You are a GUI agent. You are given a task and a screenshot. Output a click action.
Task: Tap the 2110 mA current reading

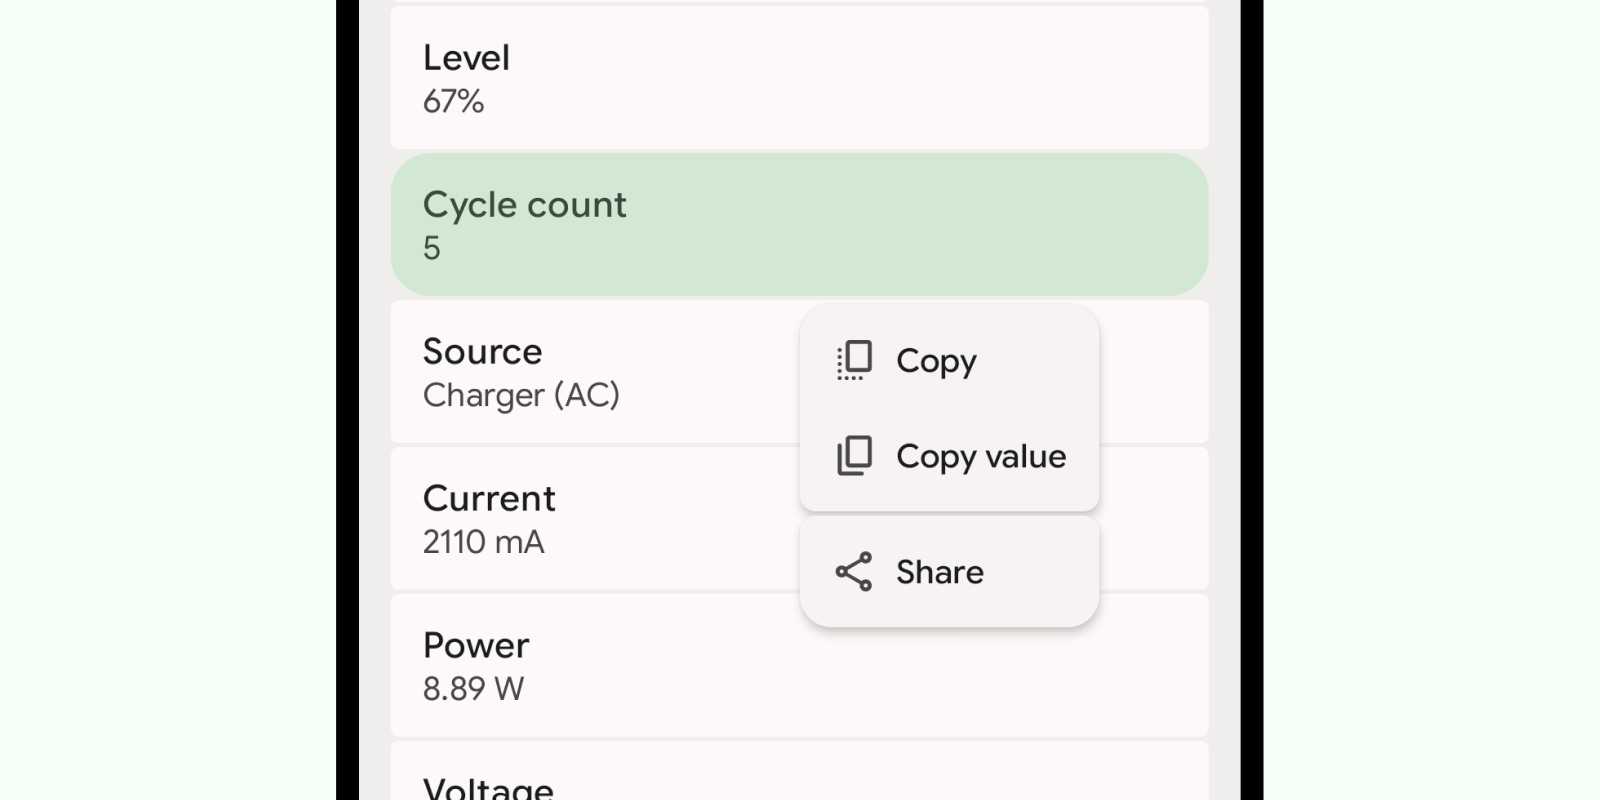coord(483,542)
